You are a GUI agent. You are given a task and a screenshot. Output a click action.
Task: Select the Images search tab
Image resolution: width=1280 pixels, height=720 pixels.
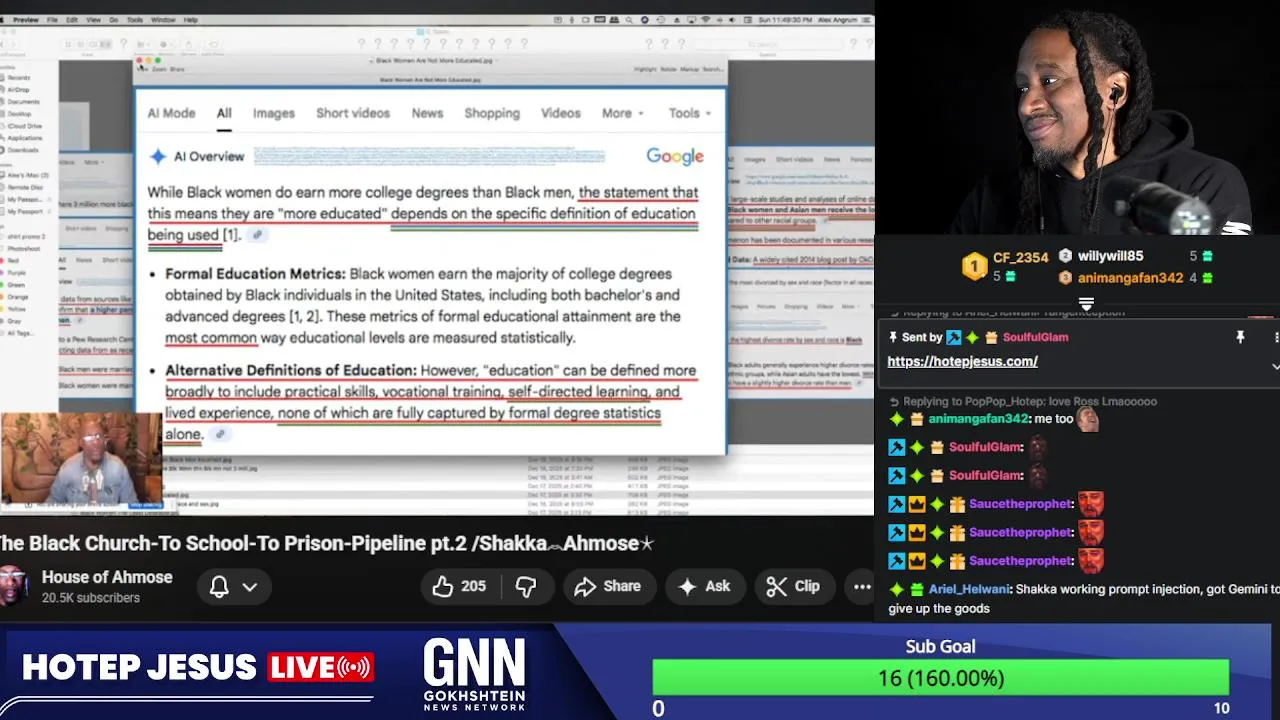click(x=273, y=113)
